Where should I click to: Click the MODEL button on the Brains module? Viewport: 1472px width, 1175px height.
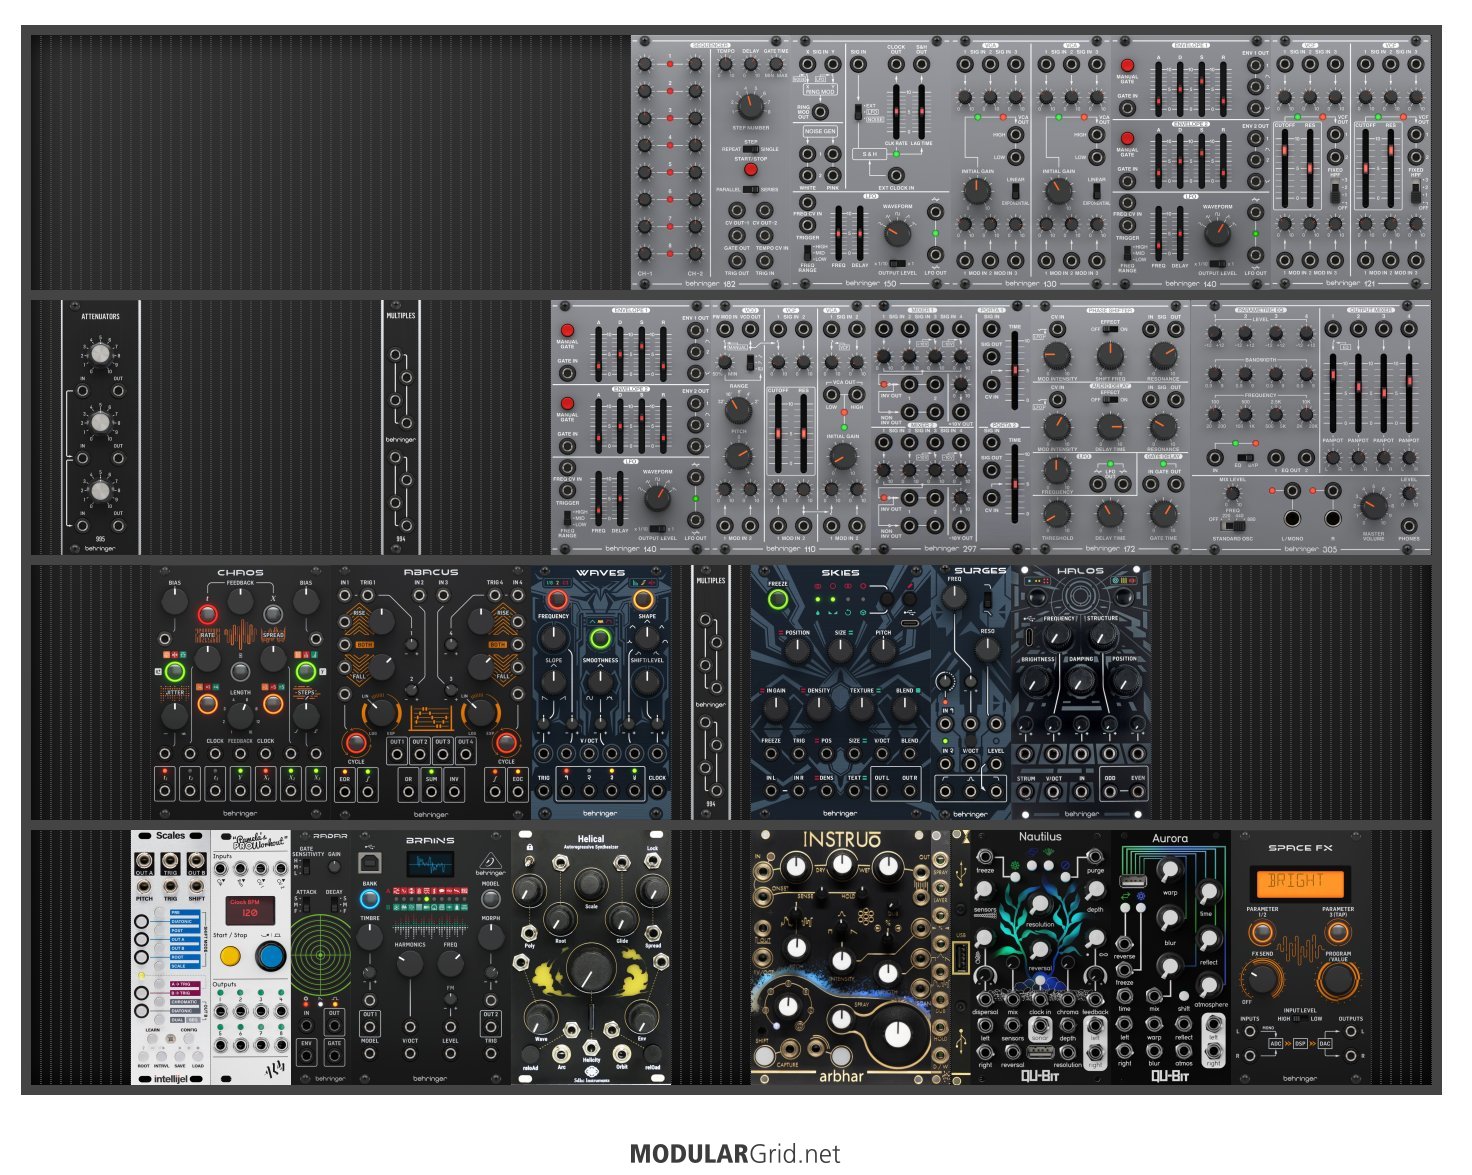490,898
